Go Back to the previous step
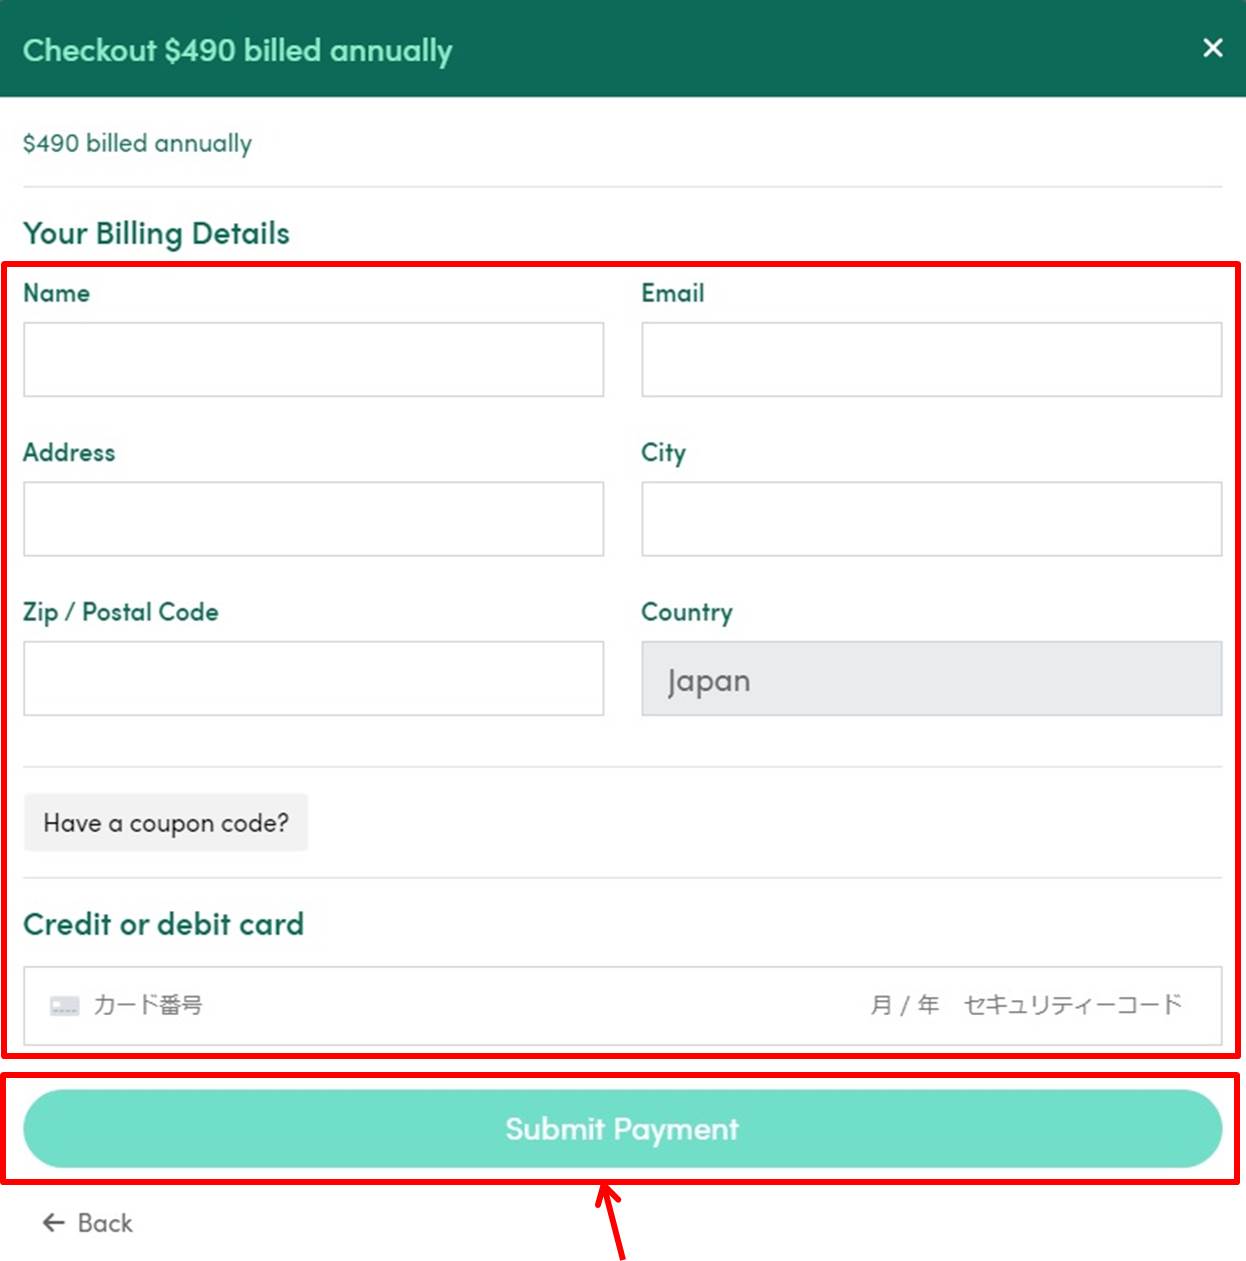Viewport: 1246px width, 1261px height. 88,1222
